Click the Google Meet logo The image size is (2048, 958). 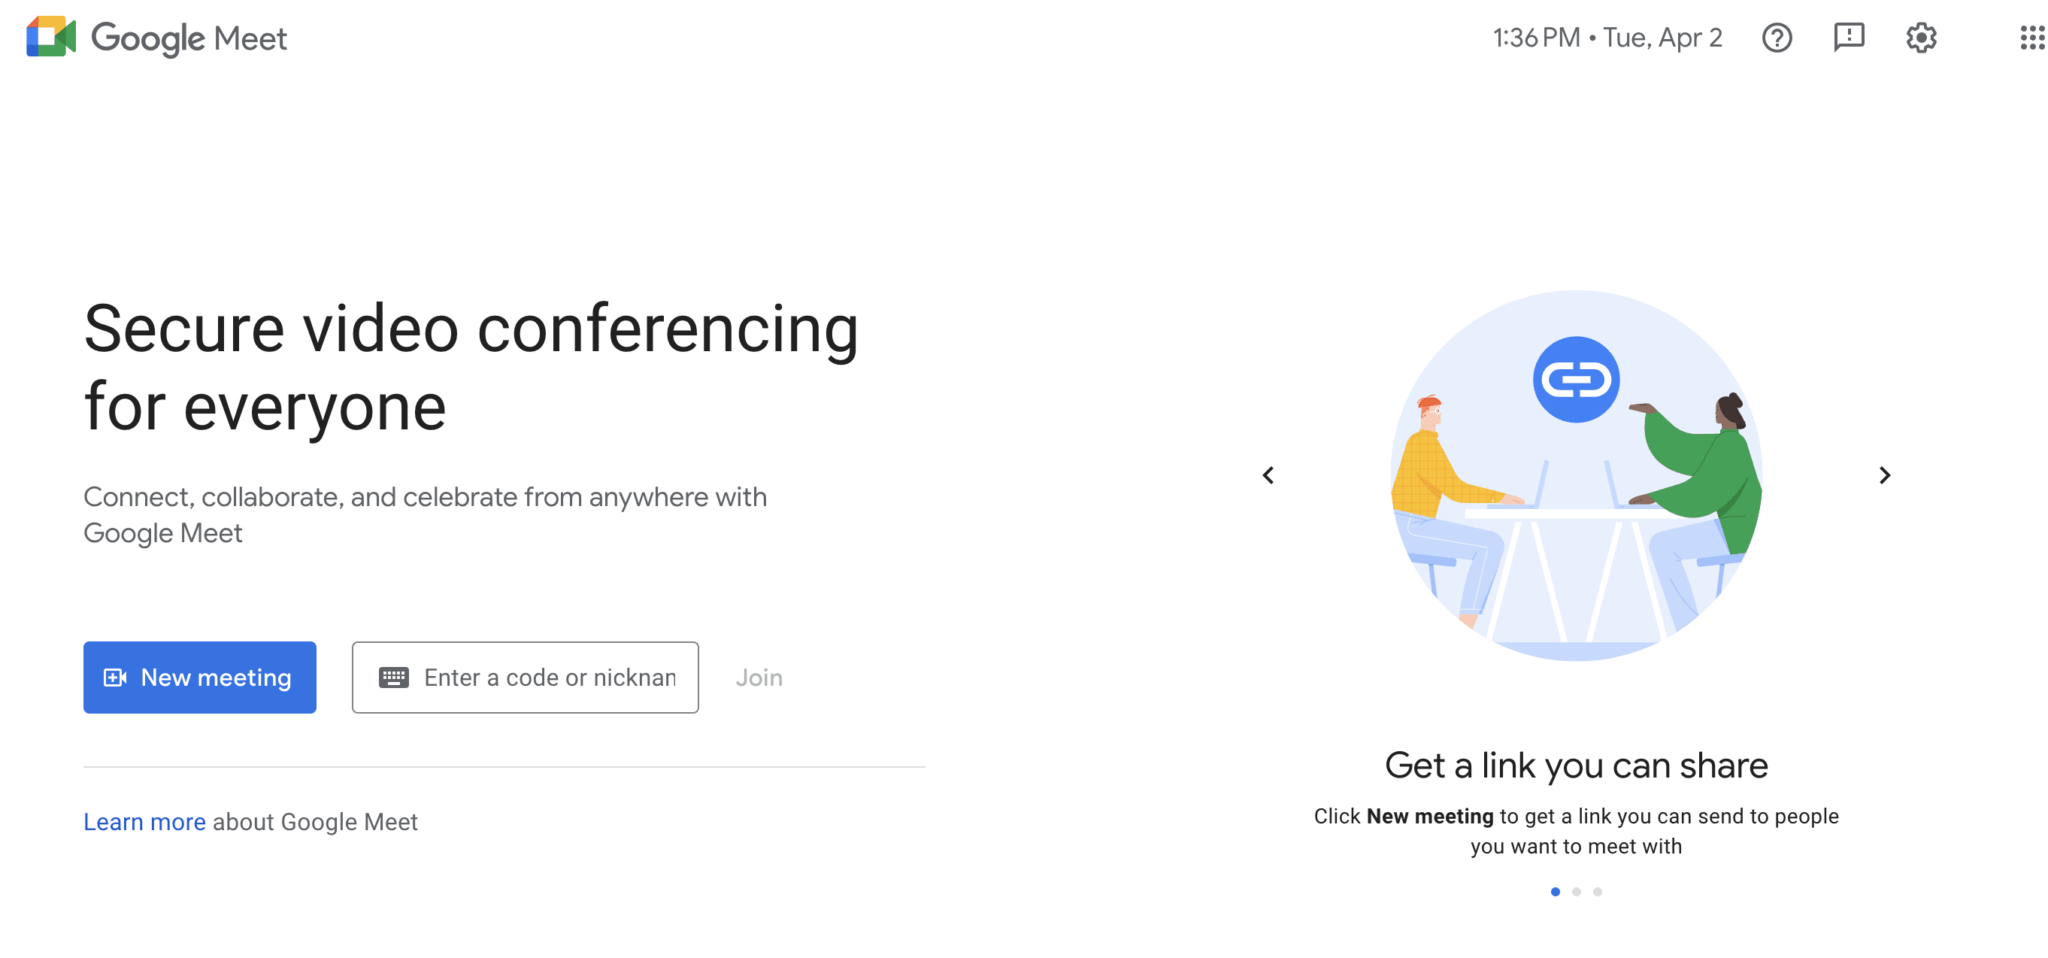pos(155,38)
